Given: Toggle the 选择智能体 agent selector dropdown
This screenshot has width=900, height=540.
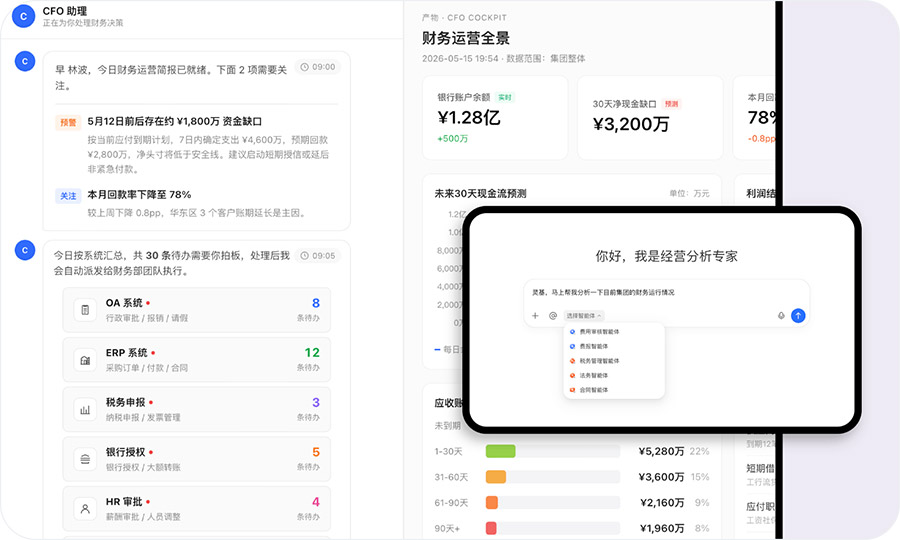Looking at the screenshot, I should pyautogui.click(x=584, y=316).
